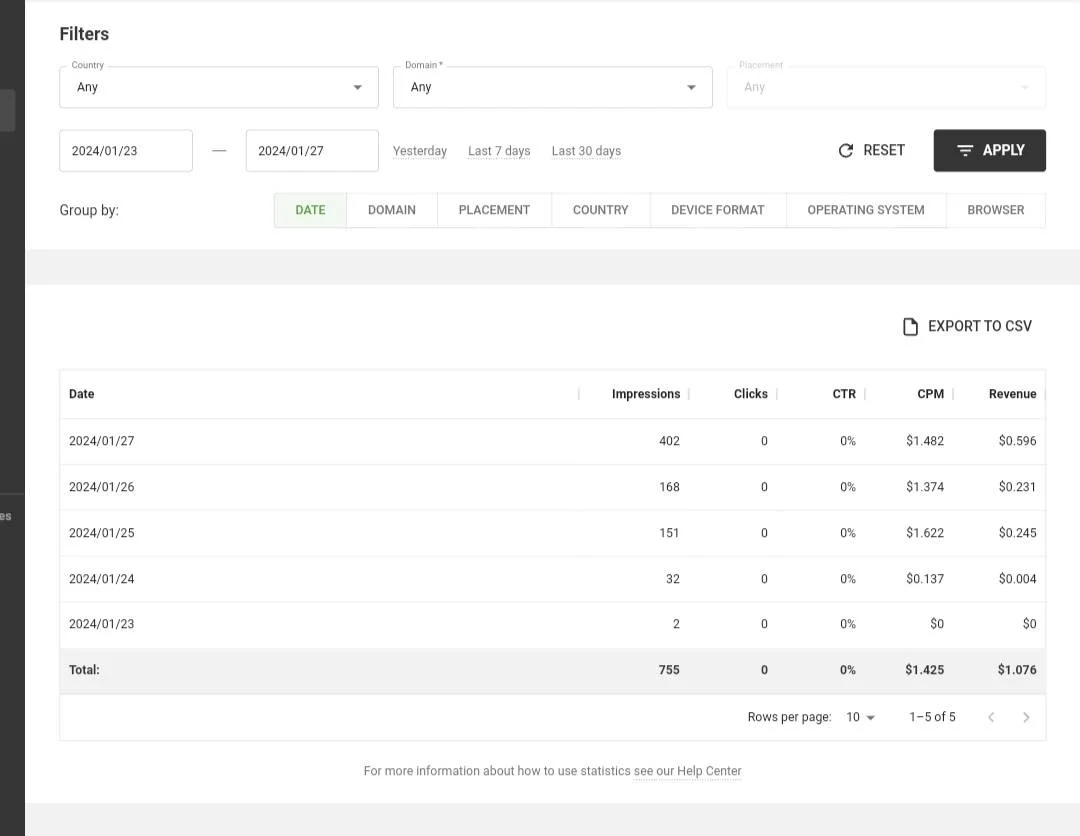The height and width of the screenshot is (836, 1080).
Task: Click the 2024/01/26 date row cell
Action: coord(101,487)
